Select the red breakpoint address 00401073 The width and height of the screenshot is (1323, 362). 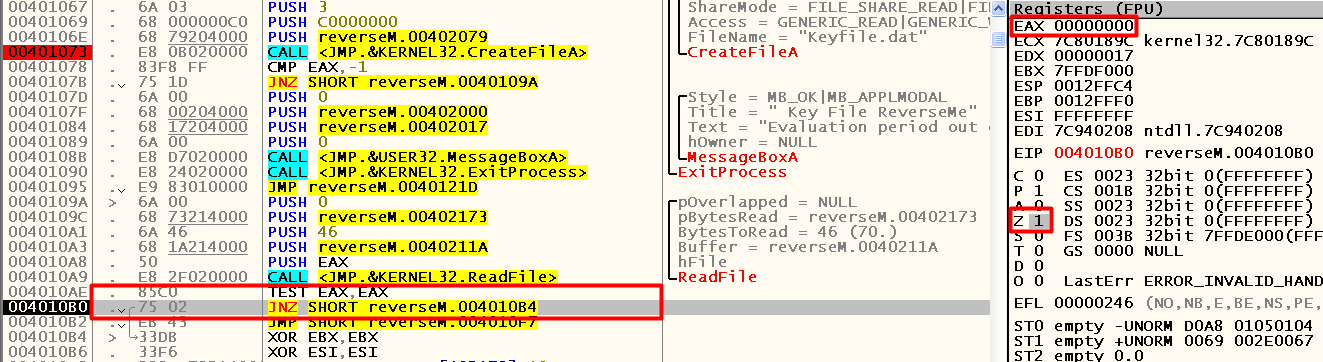tap(46, 52)
